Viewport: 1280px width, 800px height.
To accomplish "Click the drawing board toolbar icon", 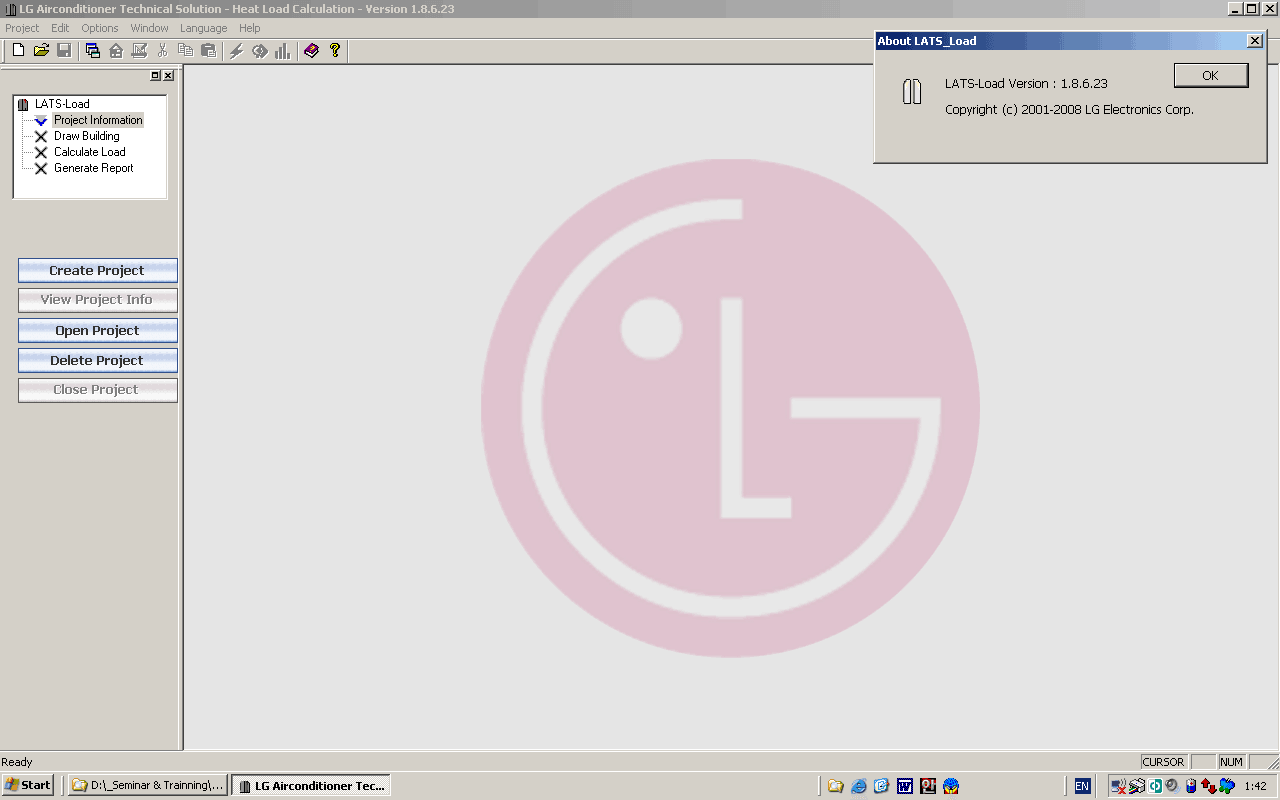I will coord(139,51).
